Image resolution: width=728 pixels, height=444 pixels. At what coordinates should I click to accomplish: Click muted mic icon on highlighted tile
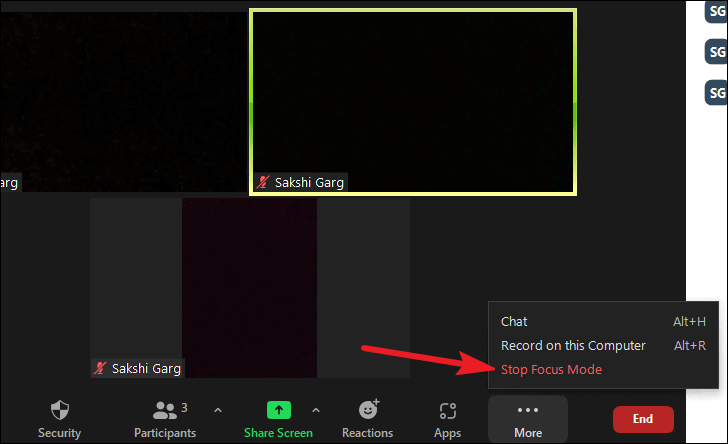(263, 183)
